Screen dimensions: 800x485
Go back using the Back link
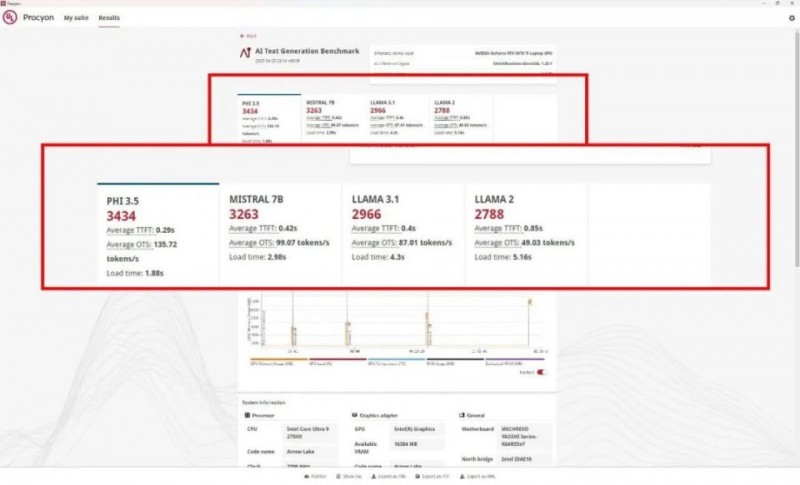[x=249, y=35]
